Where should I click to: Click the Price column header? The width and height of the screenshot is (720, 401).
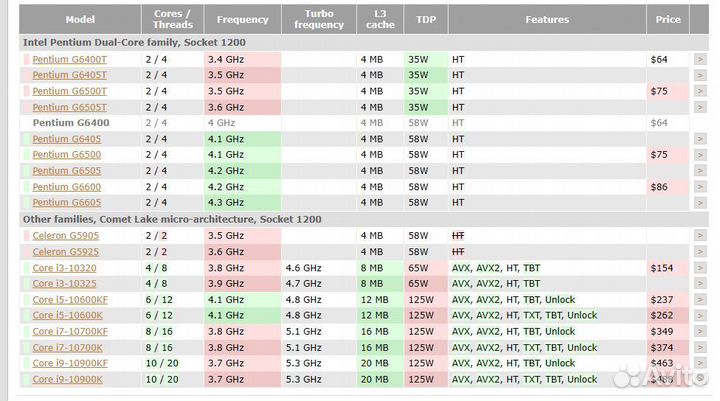click(668, 20)
